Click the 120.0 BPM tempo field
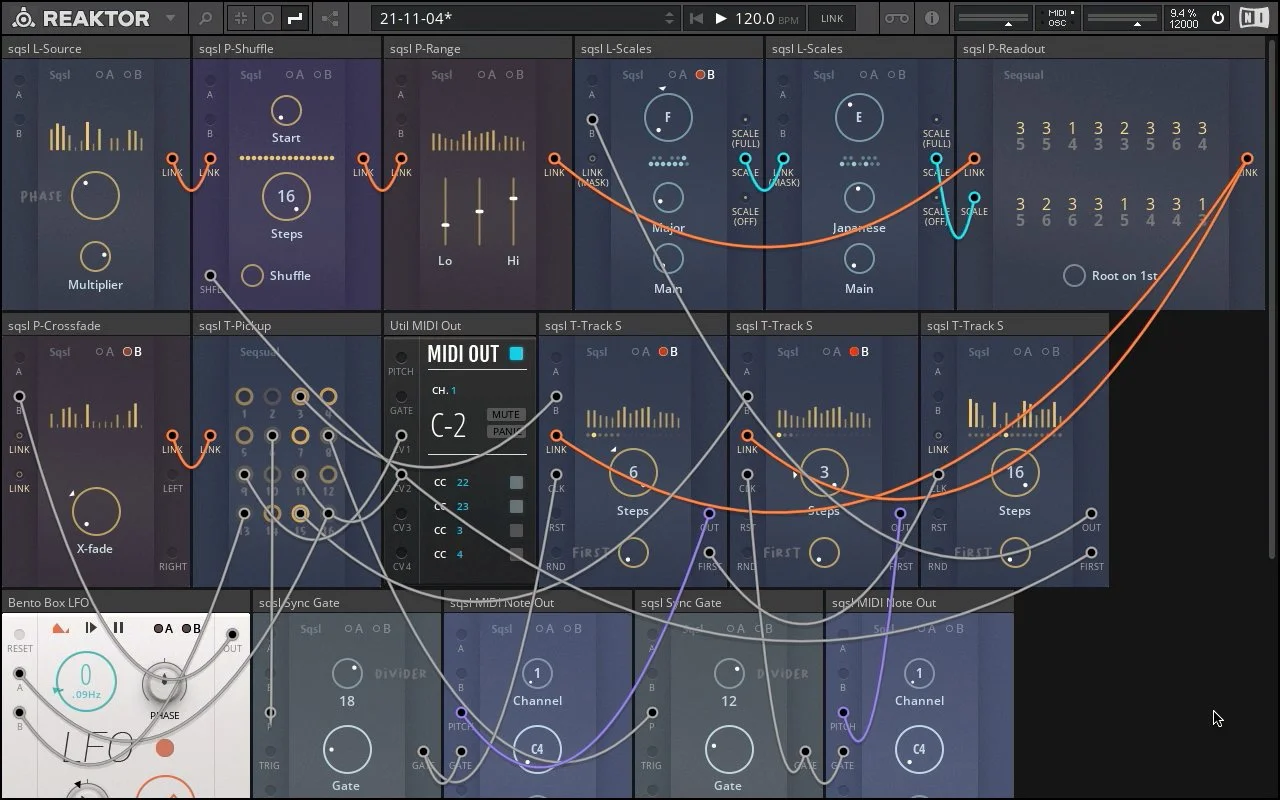The height and width of the screenshot is (800, 1280). click(768, 18)
